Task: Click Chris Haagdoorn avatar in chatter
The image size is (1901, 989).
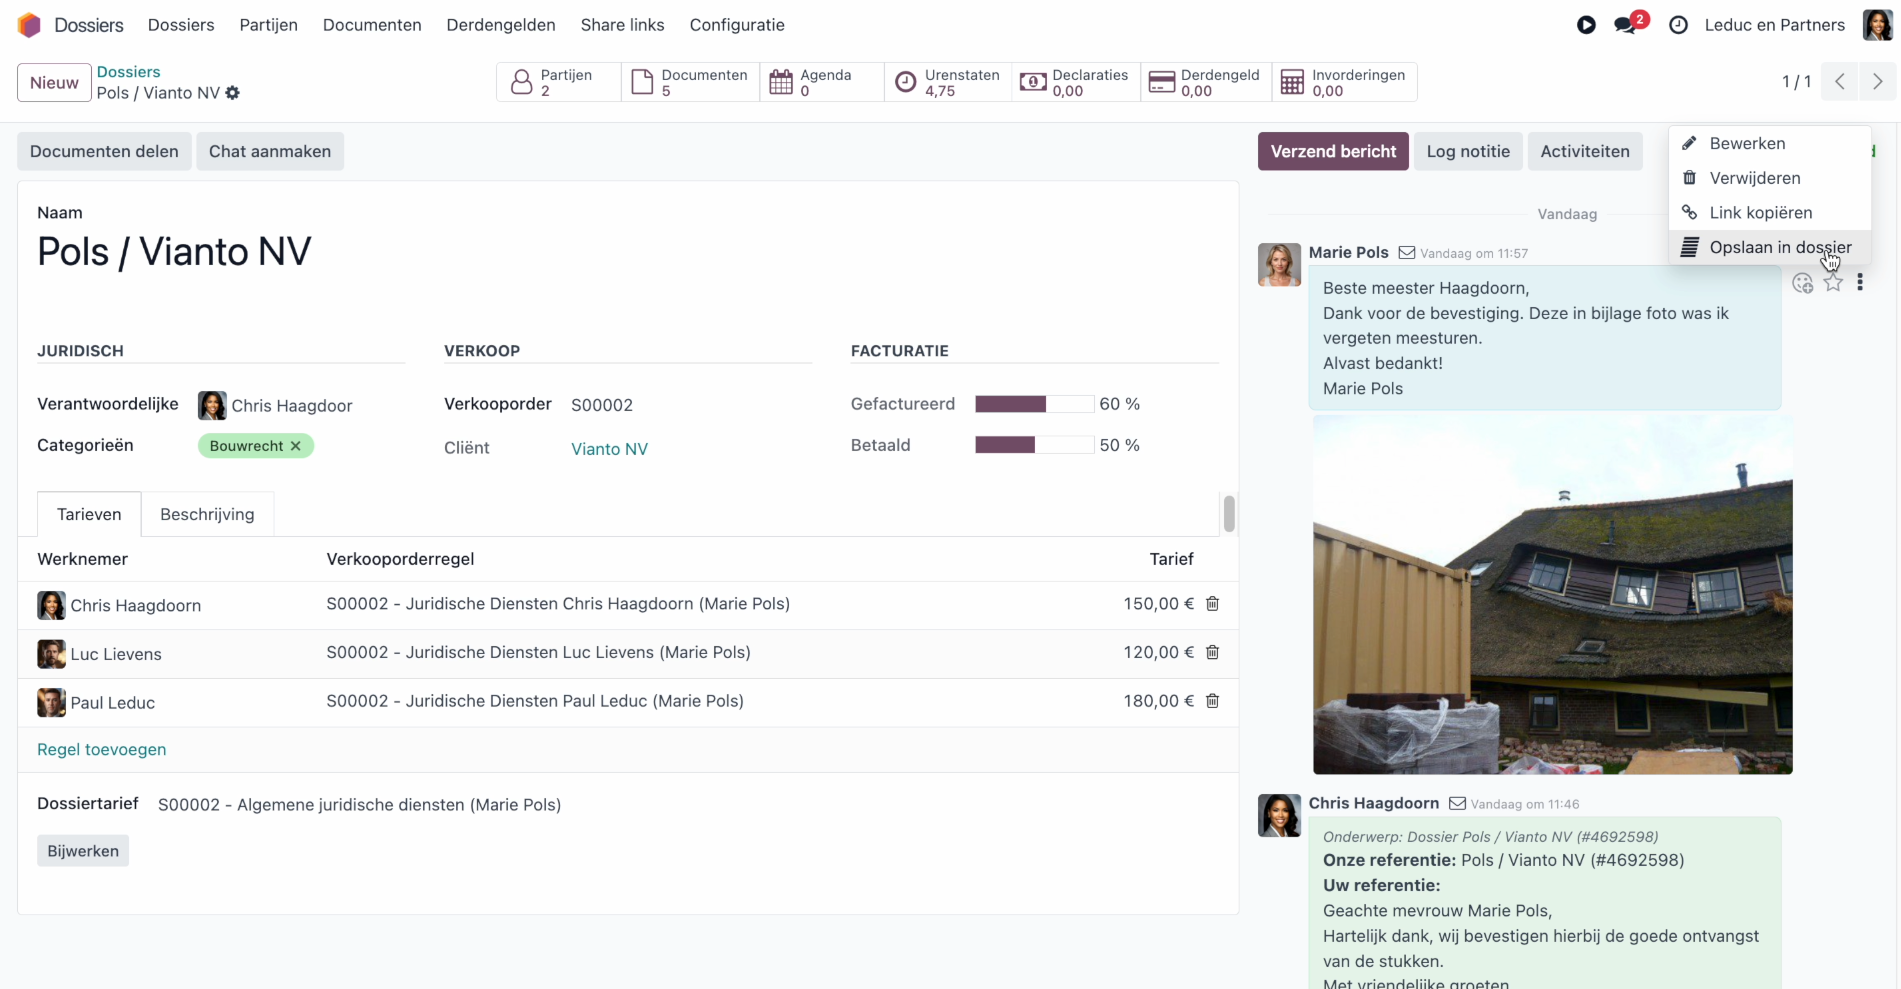Action: click(x=1279, y=816)
